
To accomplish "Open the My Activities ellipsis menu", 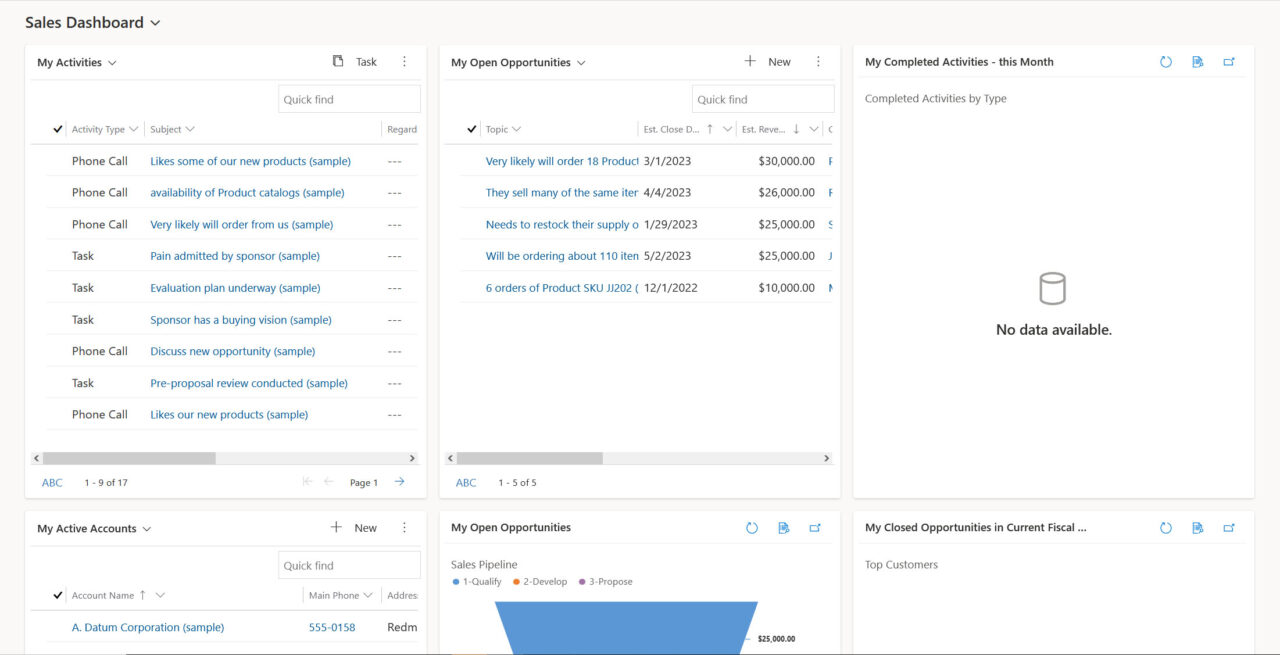I will (404, 61).
